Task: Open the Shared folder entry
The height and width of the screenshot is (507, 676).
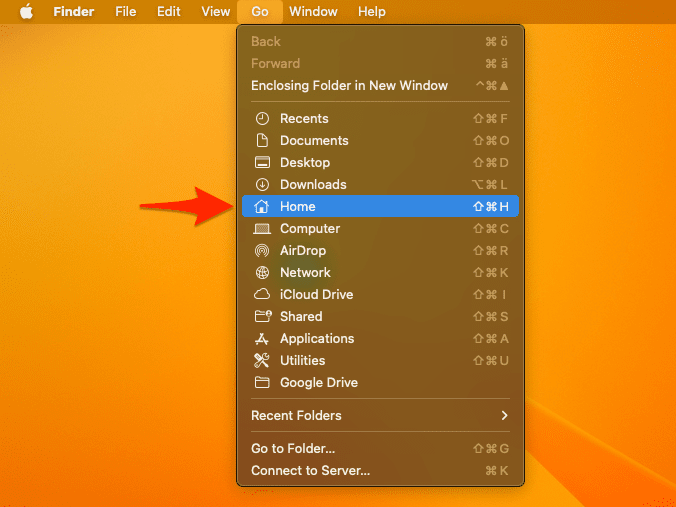Action: tap(301, 317)
